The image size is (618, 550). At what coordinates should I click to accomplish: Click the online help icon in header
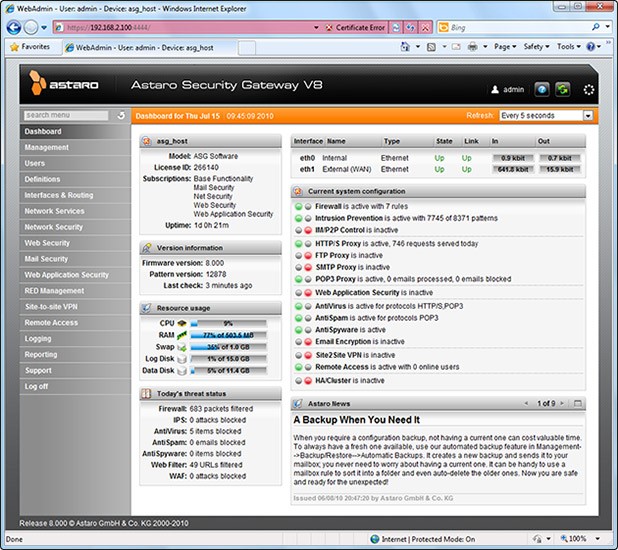click(x=542, y=89)
